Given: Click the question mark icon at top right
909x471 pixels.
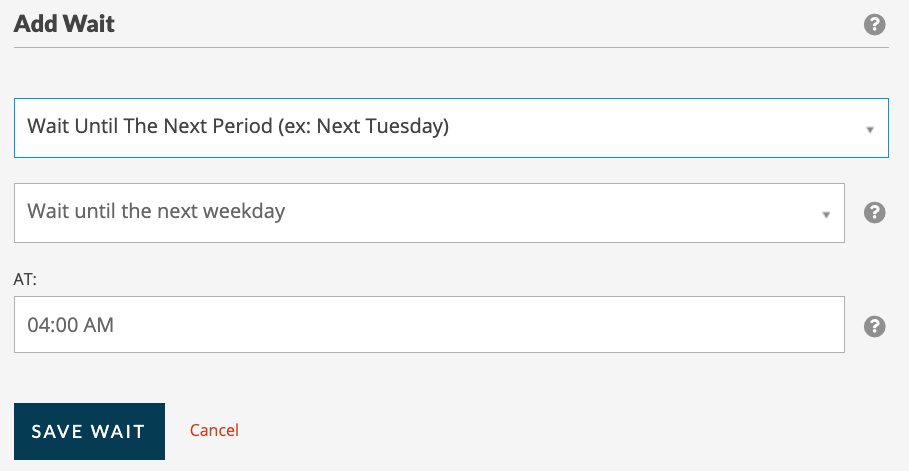Looking at the screenshot, I should (x=874, y=24).
